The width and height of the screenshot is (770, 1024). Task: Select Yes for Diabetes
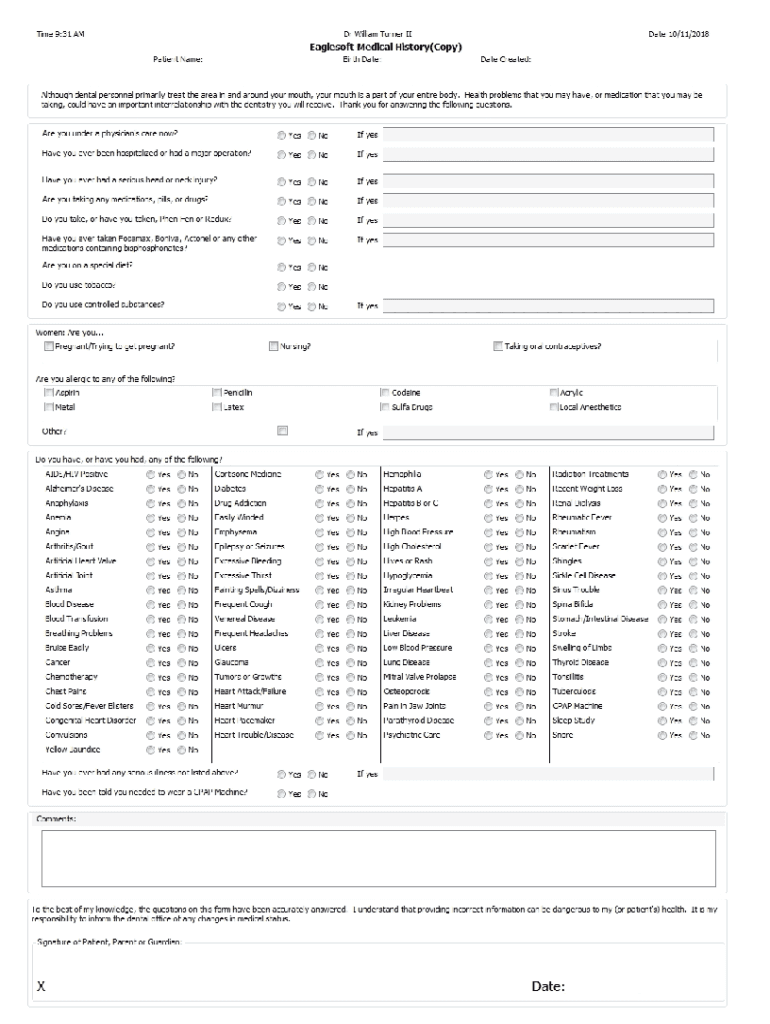(x=319, y=490)
